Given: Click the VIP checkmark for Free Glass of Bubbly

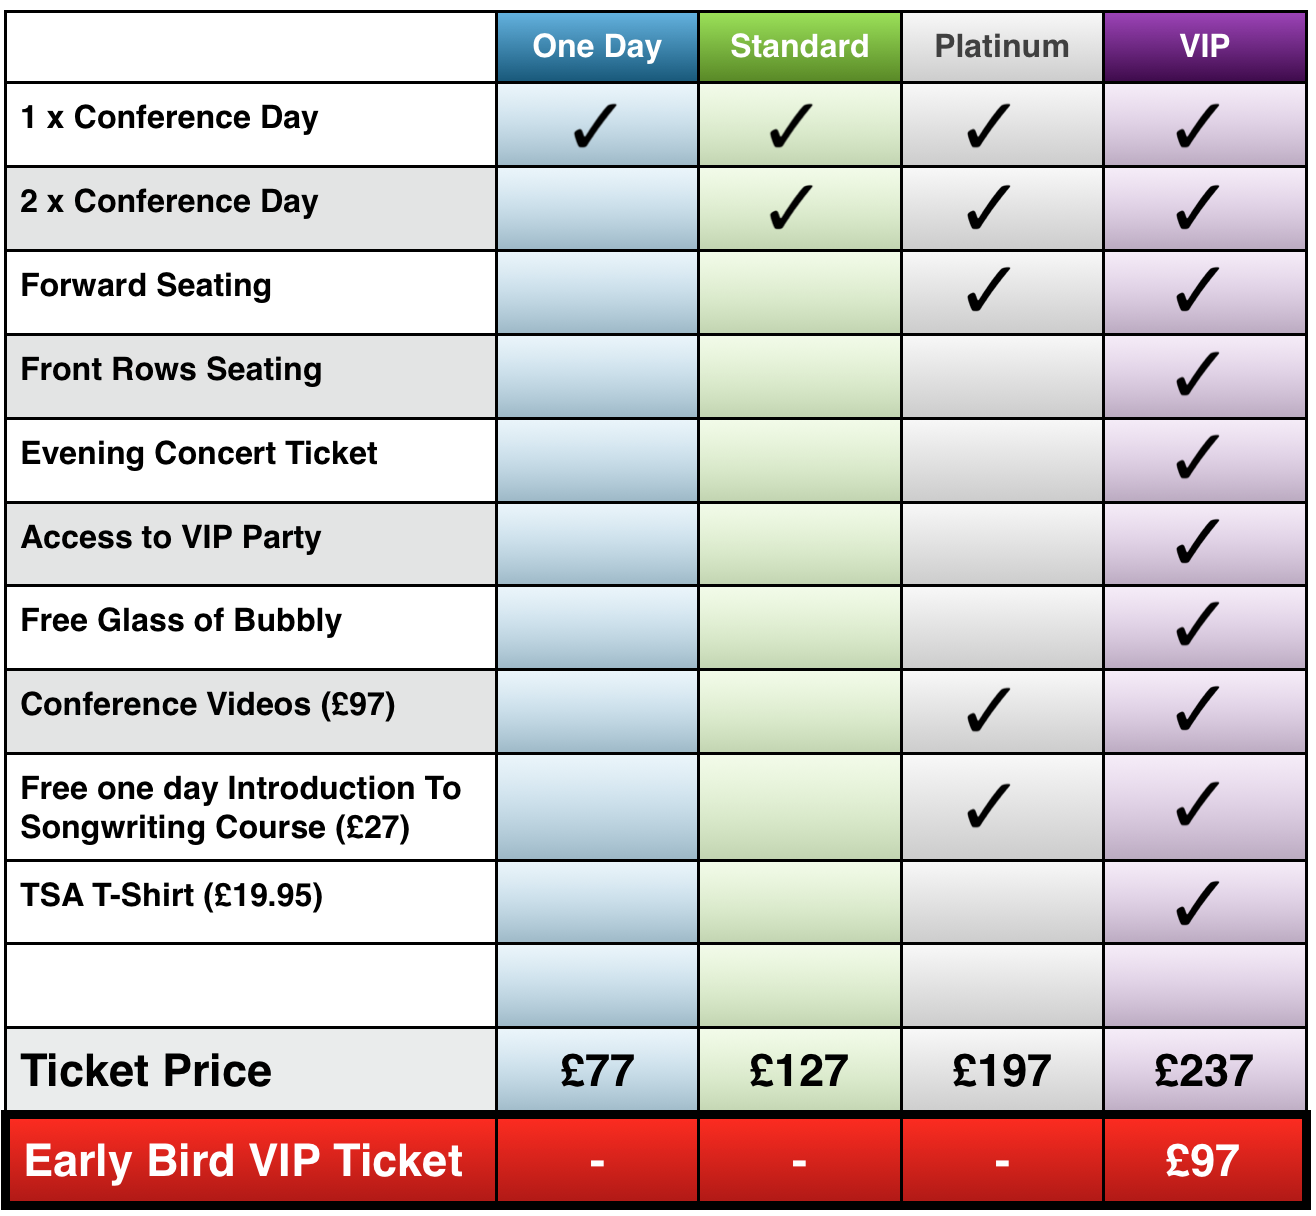Looking at the screenshot, I should [1197, 625].
